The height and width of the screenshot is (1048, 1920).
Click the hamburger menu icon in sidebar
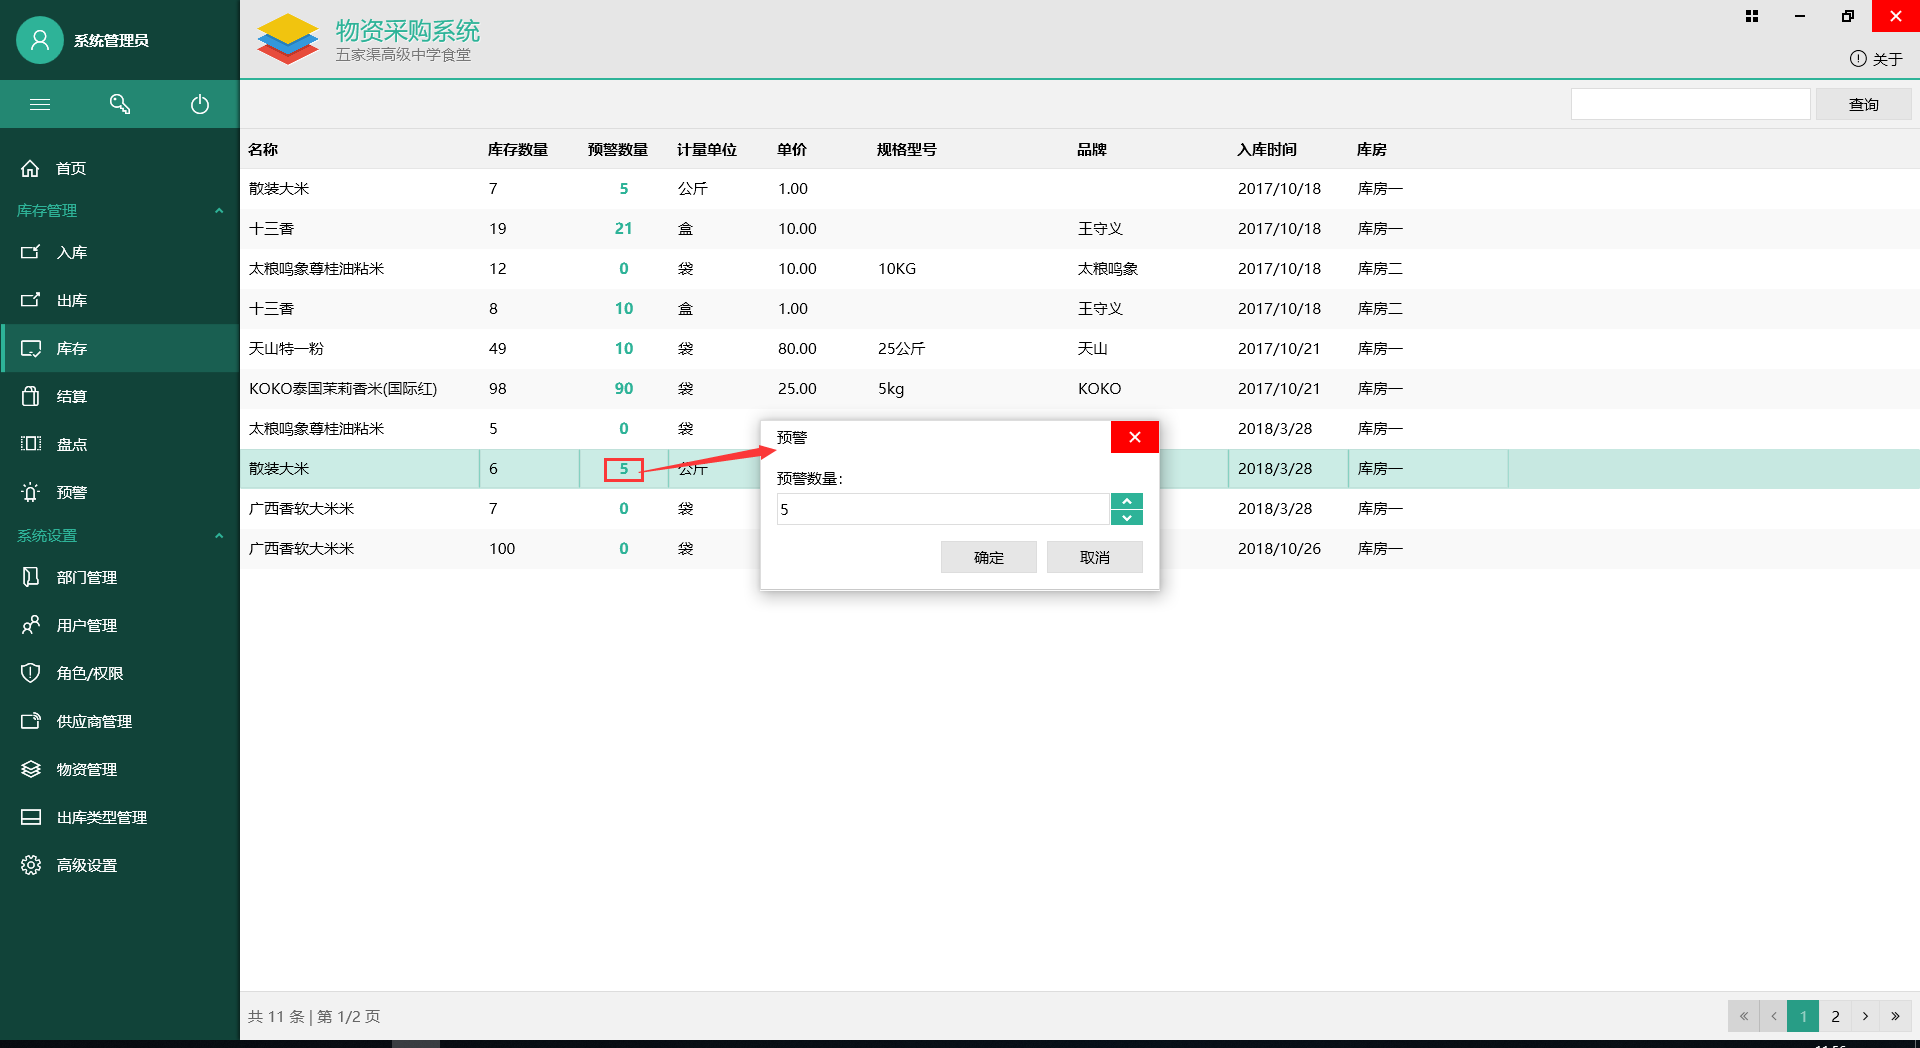pos(40,104)
